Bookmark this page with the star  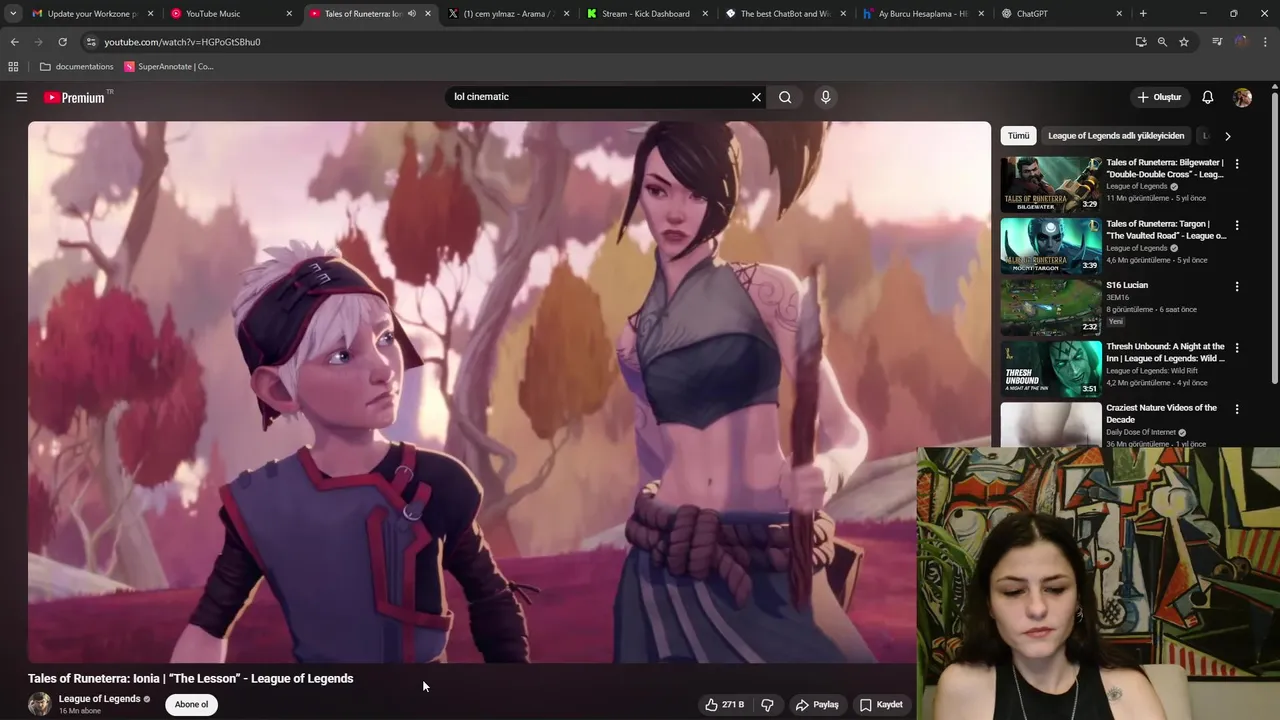pos(1184,42)
